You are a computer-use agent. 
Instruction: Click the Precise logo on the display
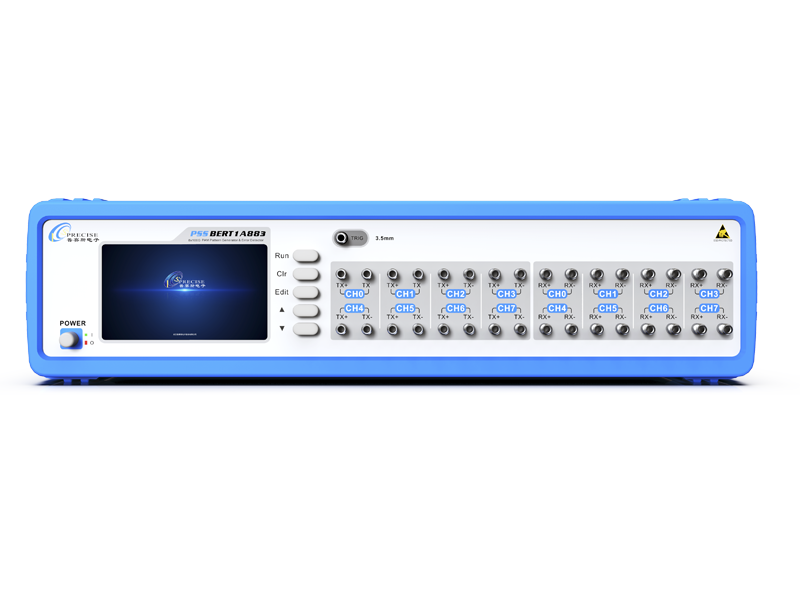184,280
